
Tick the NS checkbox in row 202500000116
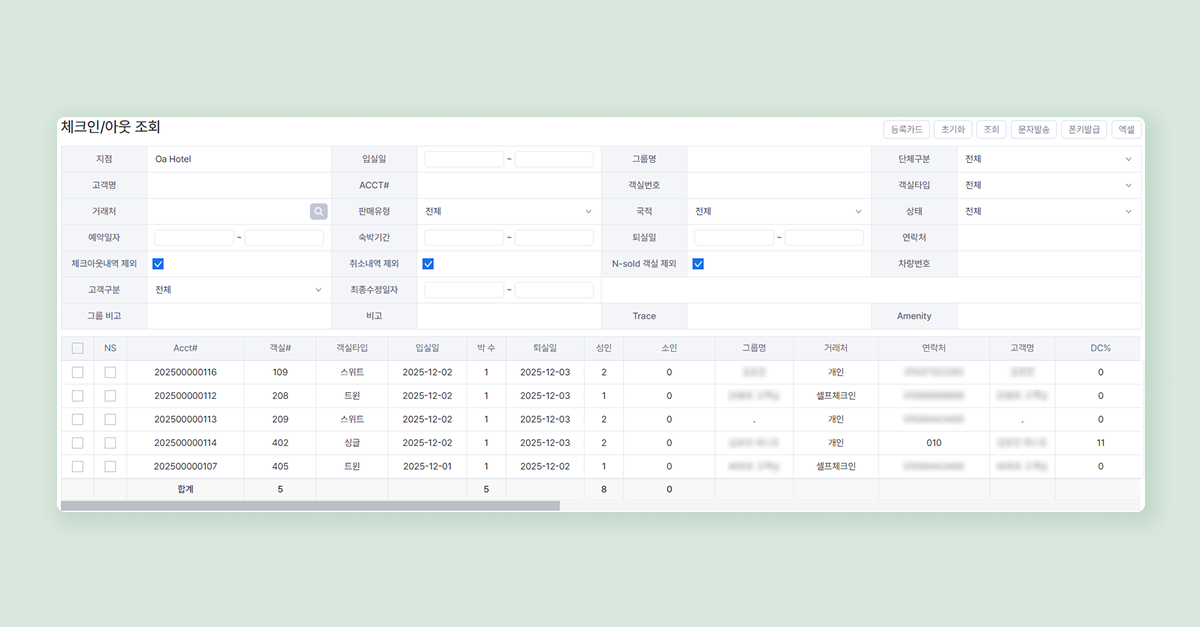[110, 372]
